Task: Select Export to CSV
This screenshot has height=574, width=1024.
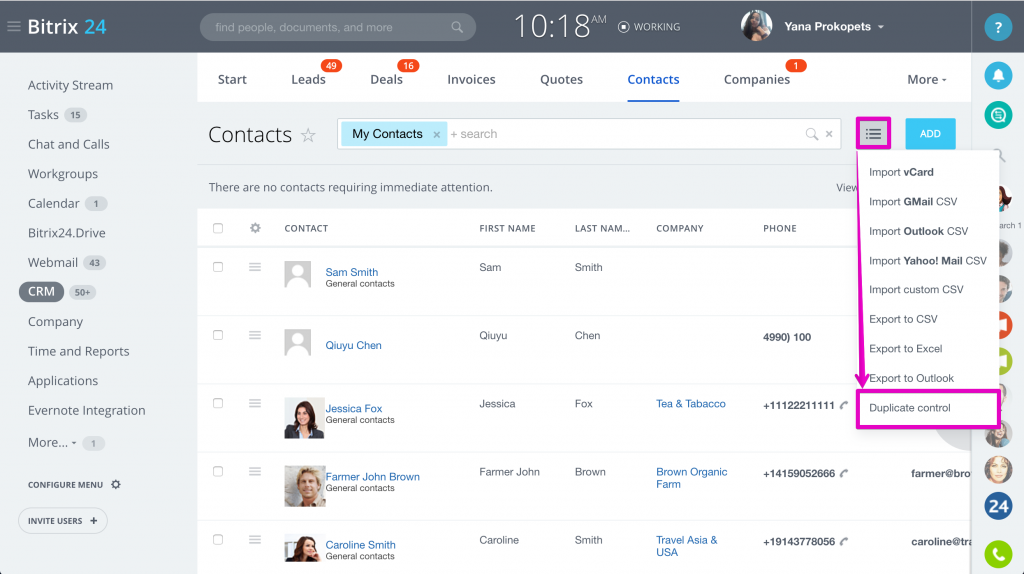Action: tap(903, 319)
